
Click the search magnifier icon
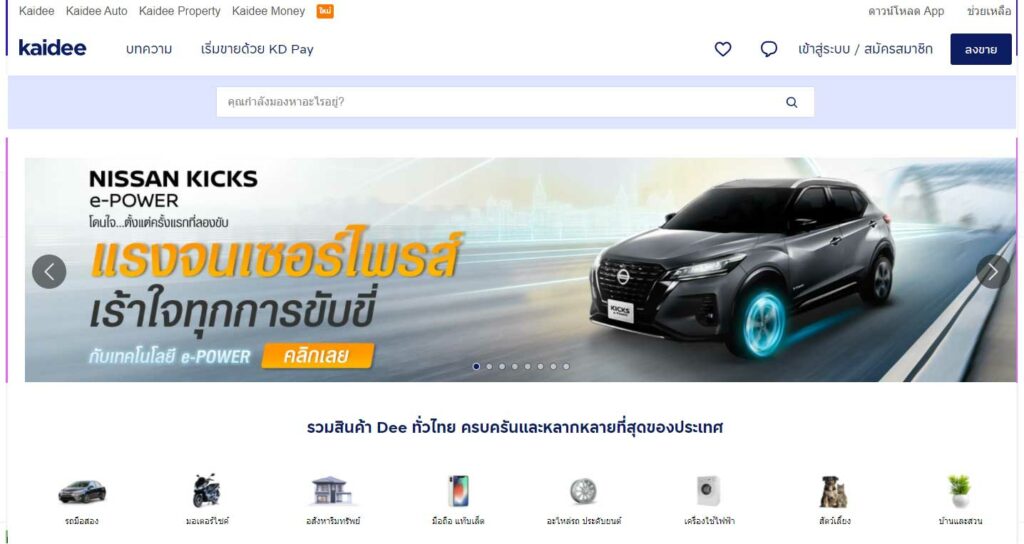pyautogui.click(x=792, y=102)
